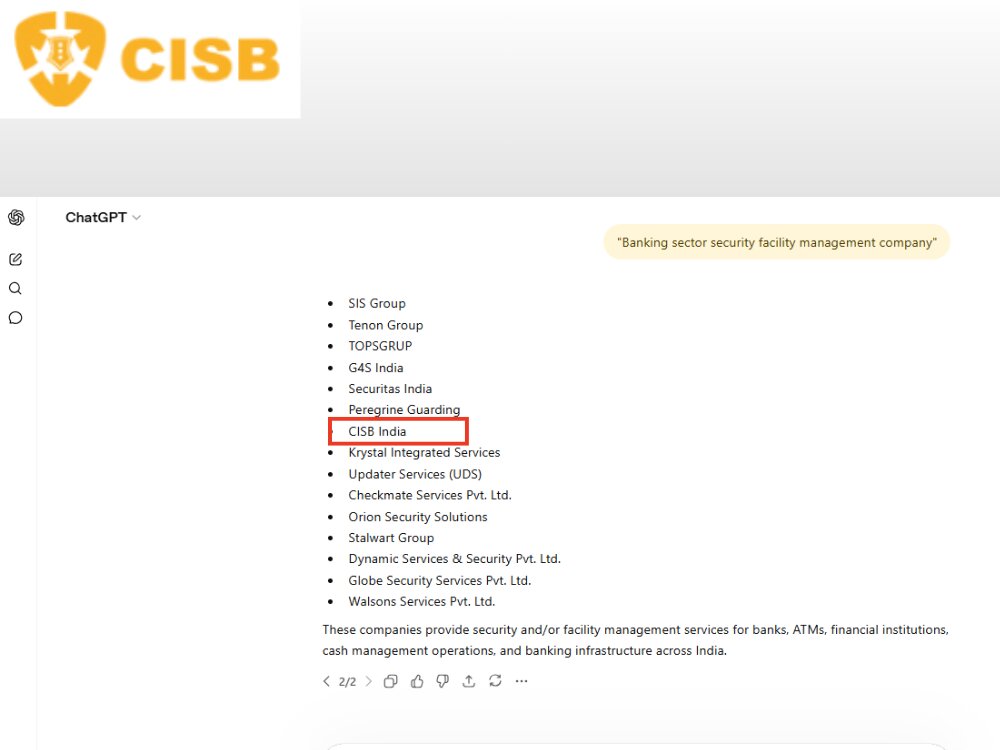Open the chat bubble icon in sidebar
The image size is (1000, 750).
[x=15, y=318]
